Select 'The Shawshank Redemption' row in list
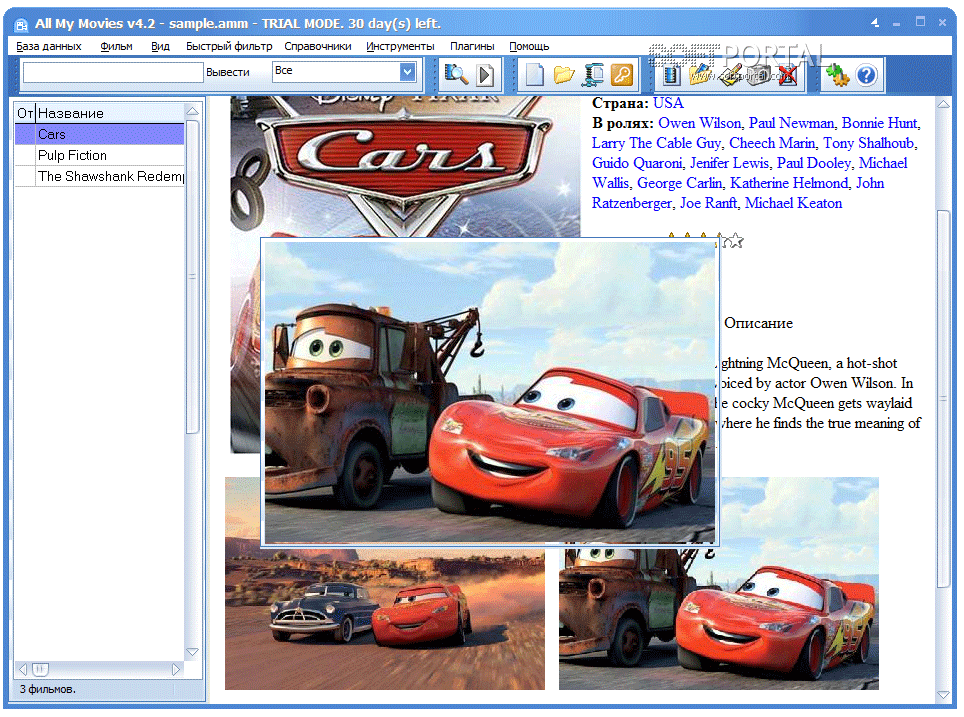Viewport: 964px width, 717px height. pyautogui.click(x=100, y=176)
